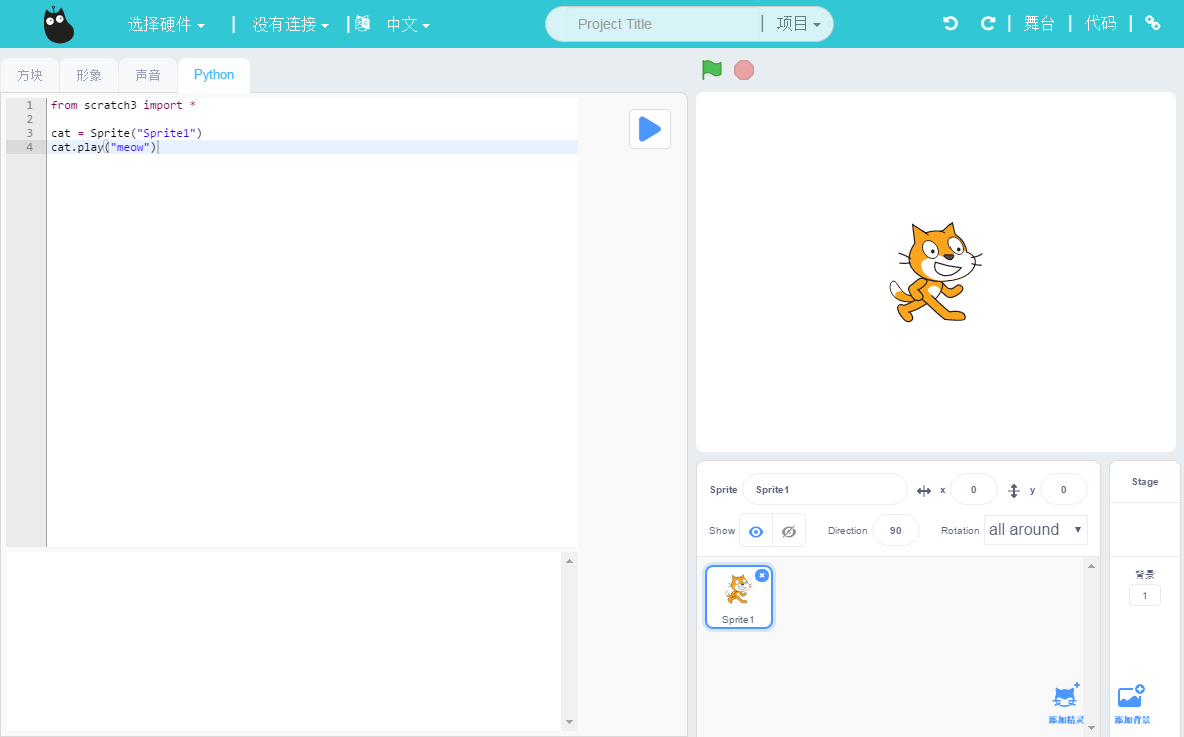Click the Project Title input field

(x=651, y=23)
